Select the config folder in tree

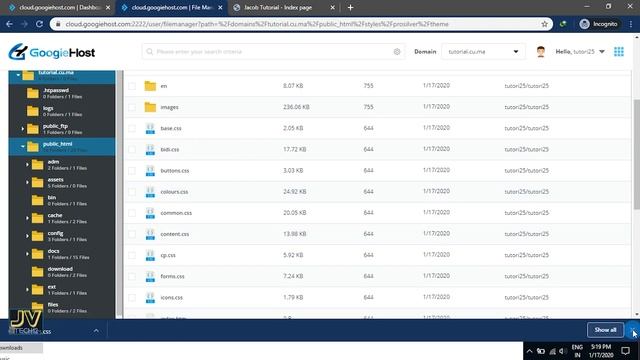[x=61, y=236]
